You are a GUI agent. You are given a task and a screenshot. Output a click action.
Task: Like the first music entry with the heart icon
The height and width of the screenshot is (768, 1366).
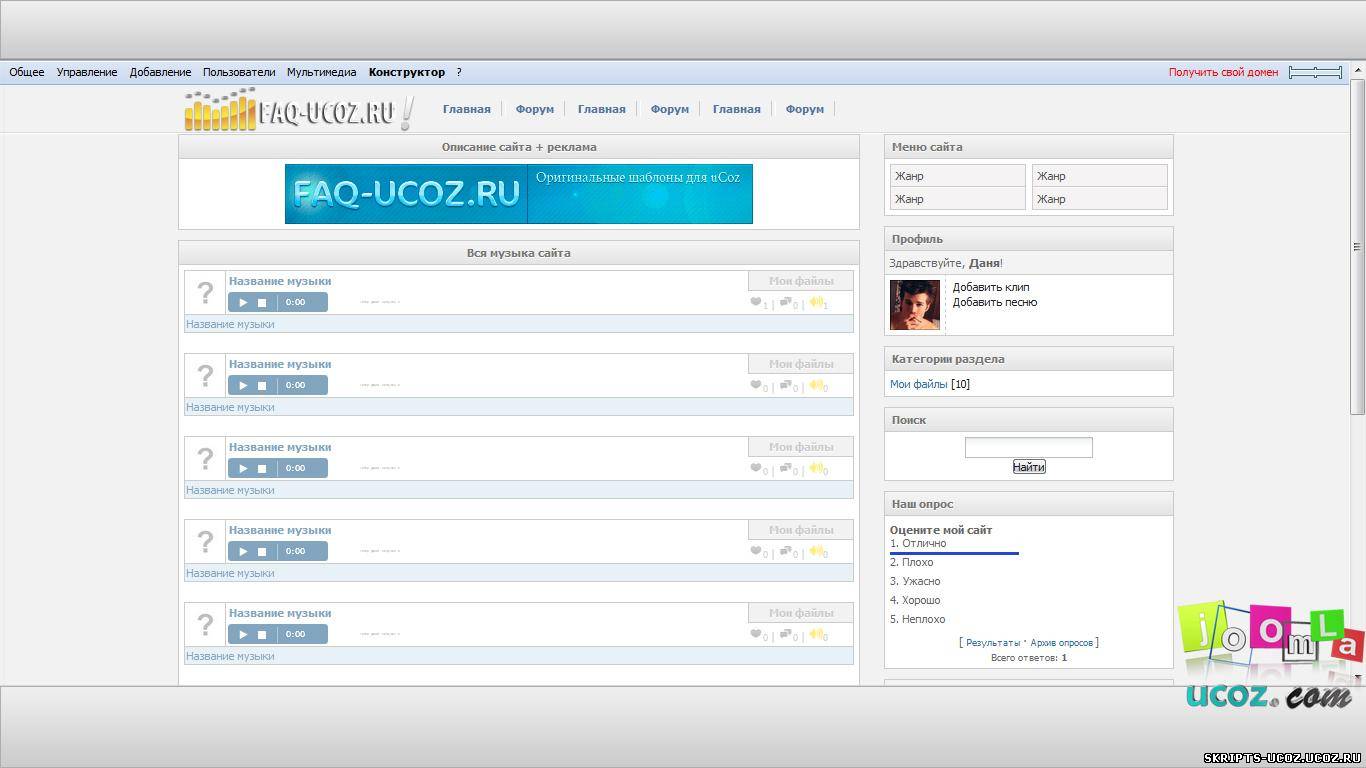click(756, 302)
